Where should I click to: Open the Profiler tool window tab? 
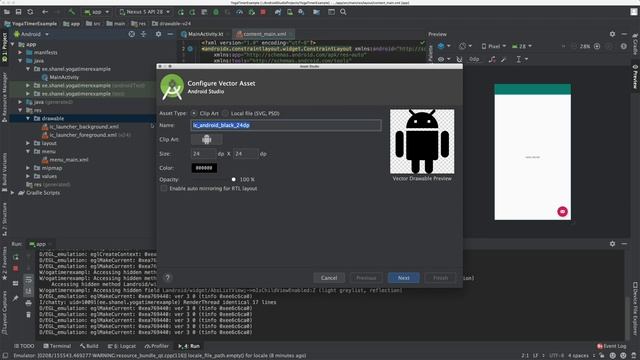click(156, 346)
